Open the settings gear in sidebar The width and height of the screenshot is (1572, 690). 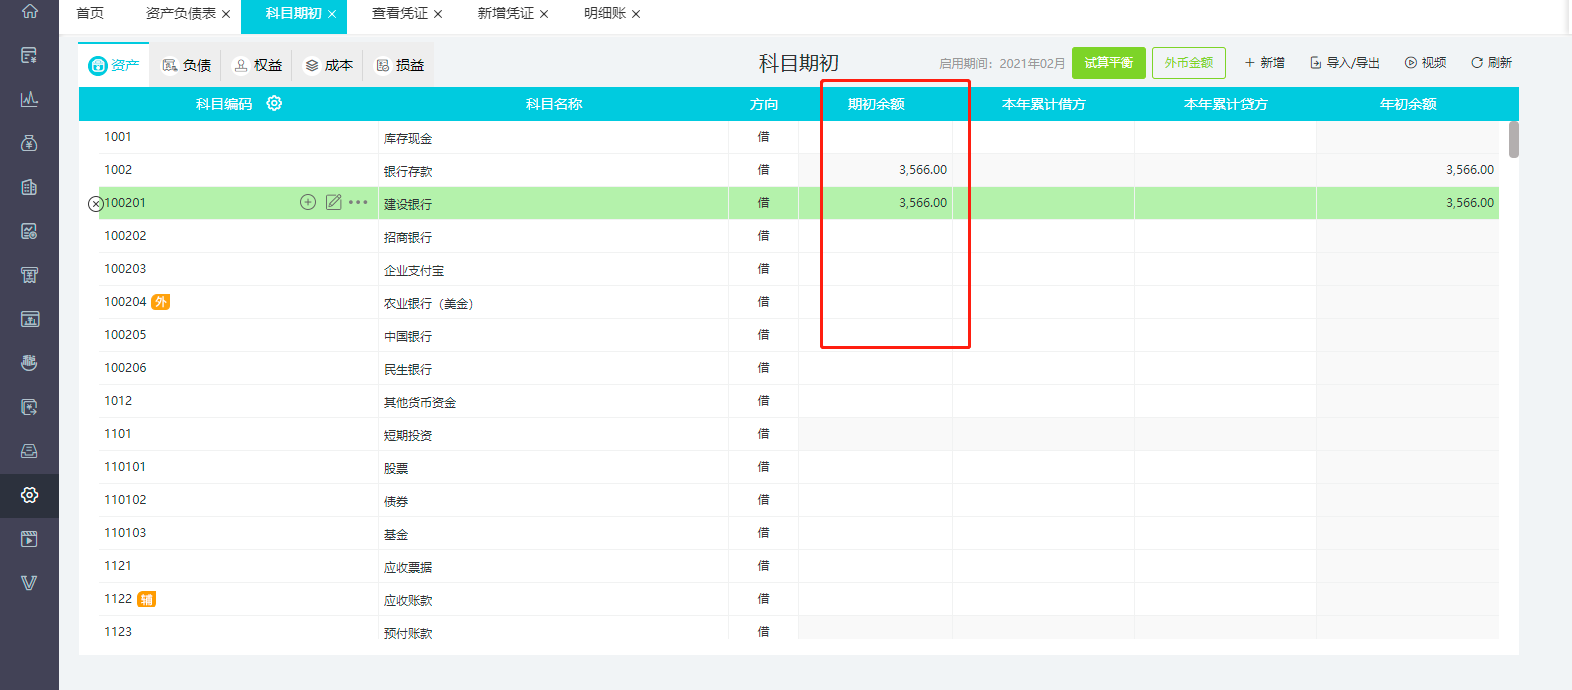(29, 495)
